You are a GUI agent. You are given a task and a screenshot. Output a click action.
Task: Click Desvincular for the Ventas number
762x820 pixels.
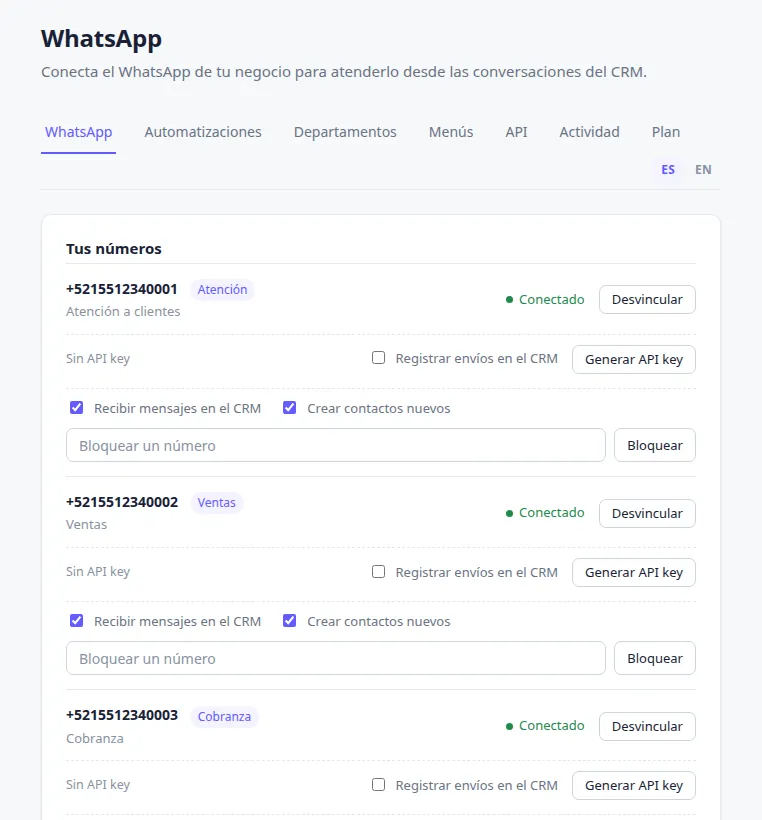coord(647,514)
